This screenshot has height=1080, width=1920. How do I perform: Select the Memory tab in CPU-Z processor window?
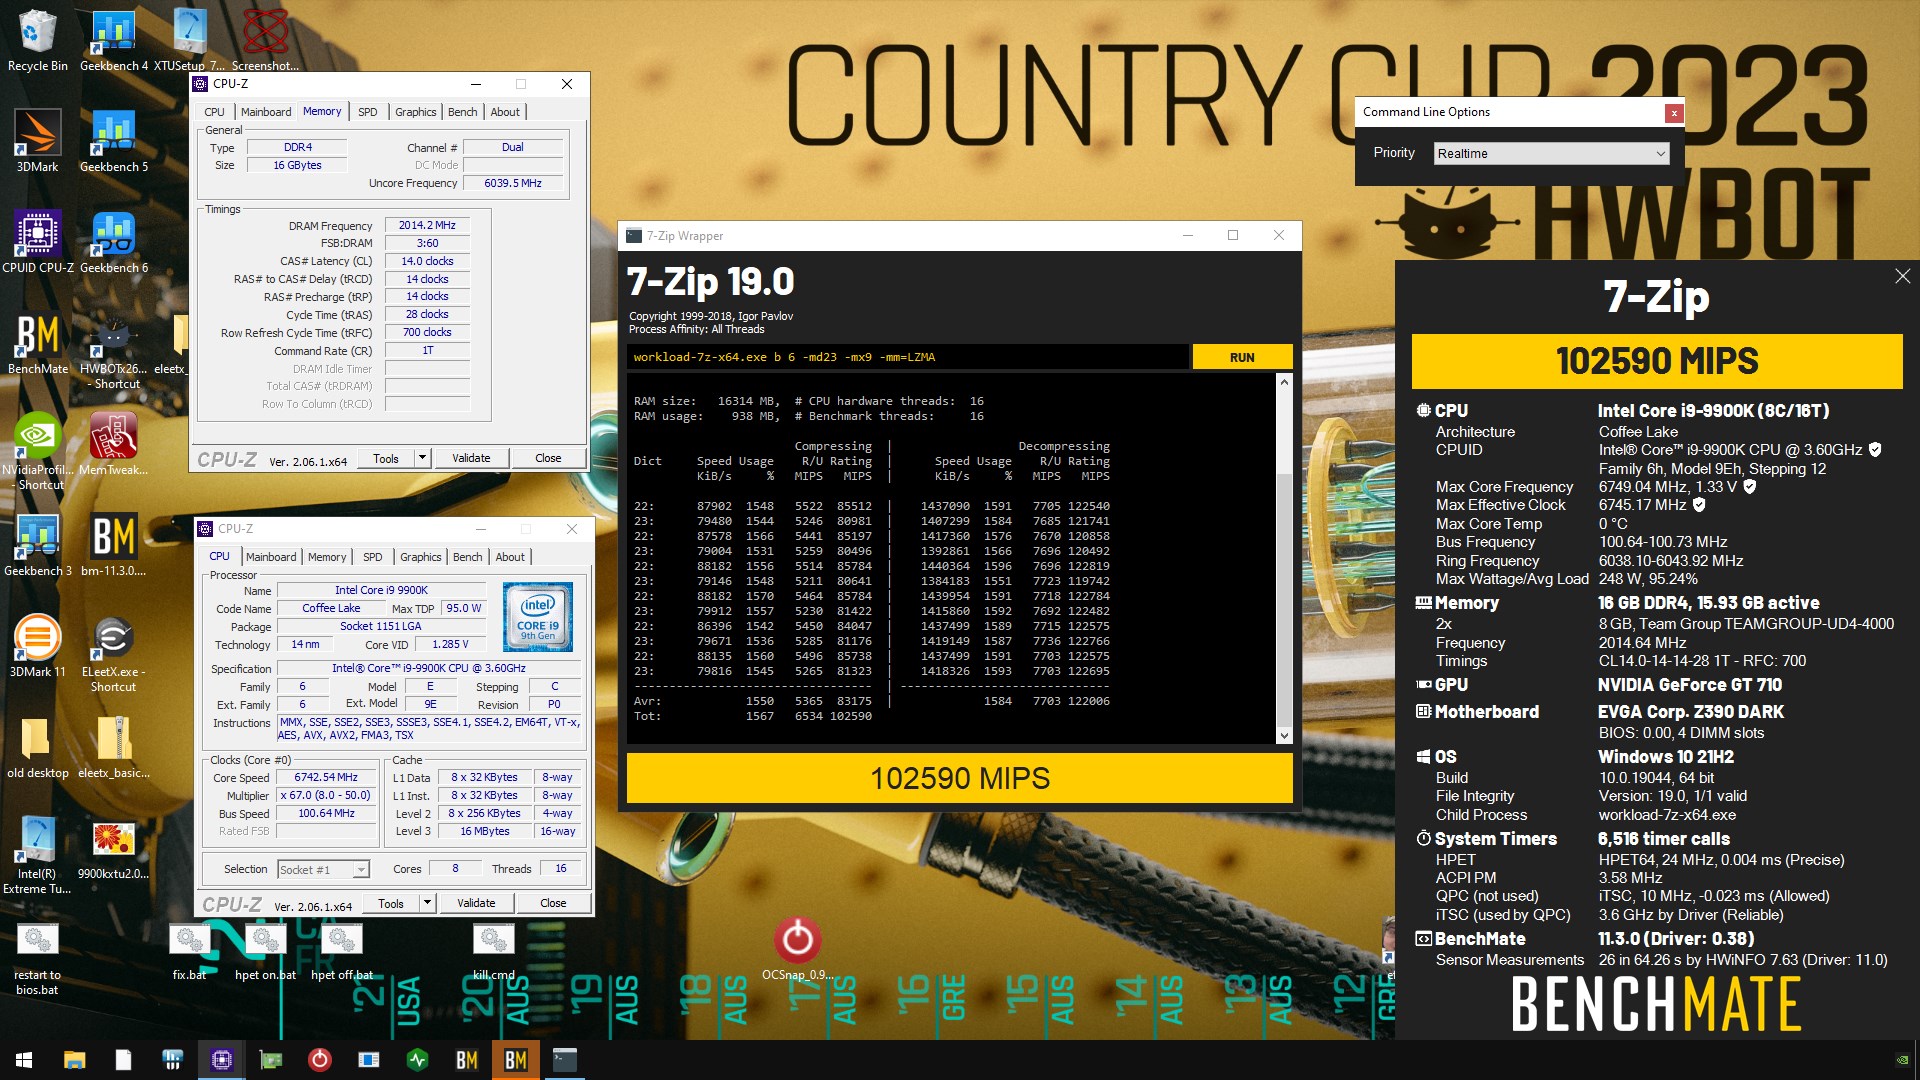[327, 557]
